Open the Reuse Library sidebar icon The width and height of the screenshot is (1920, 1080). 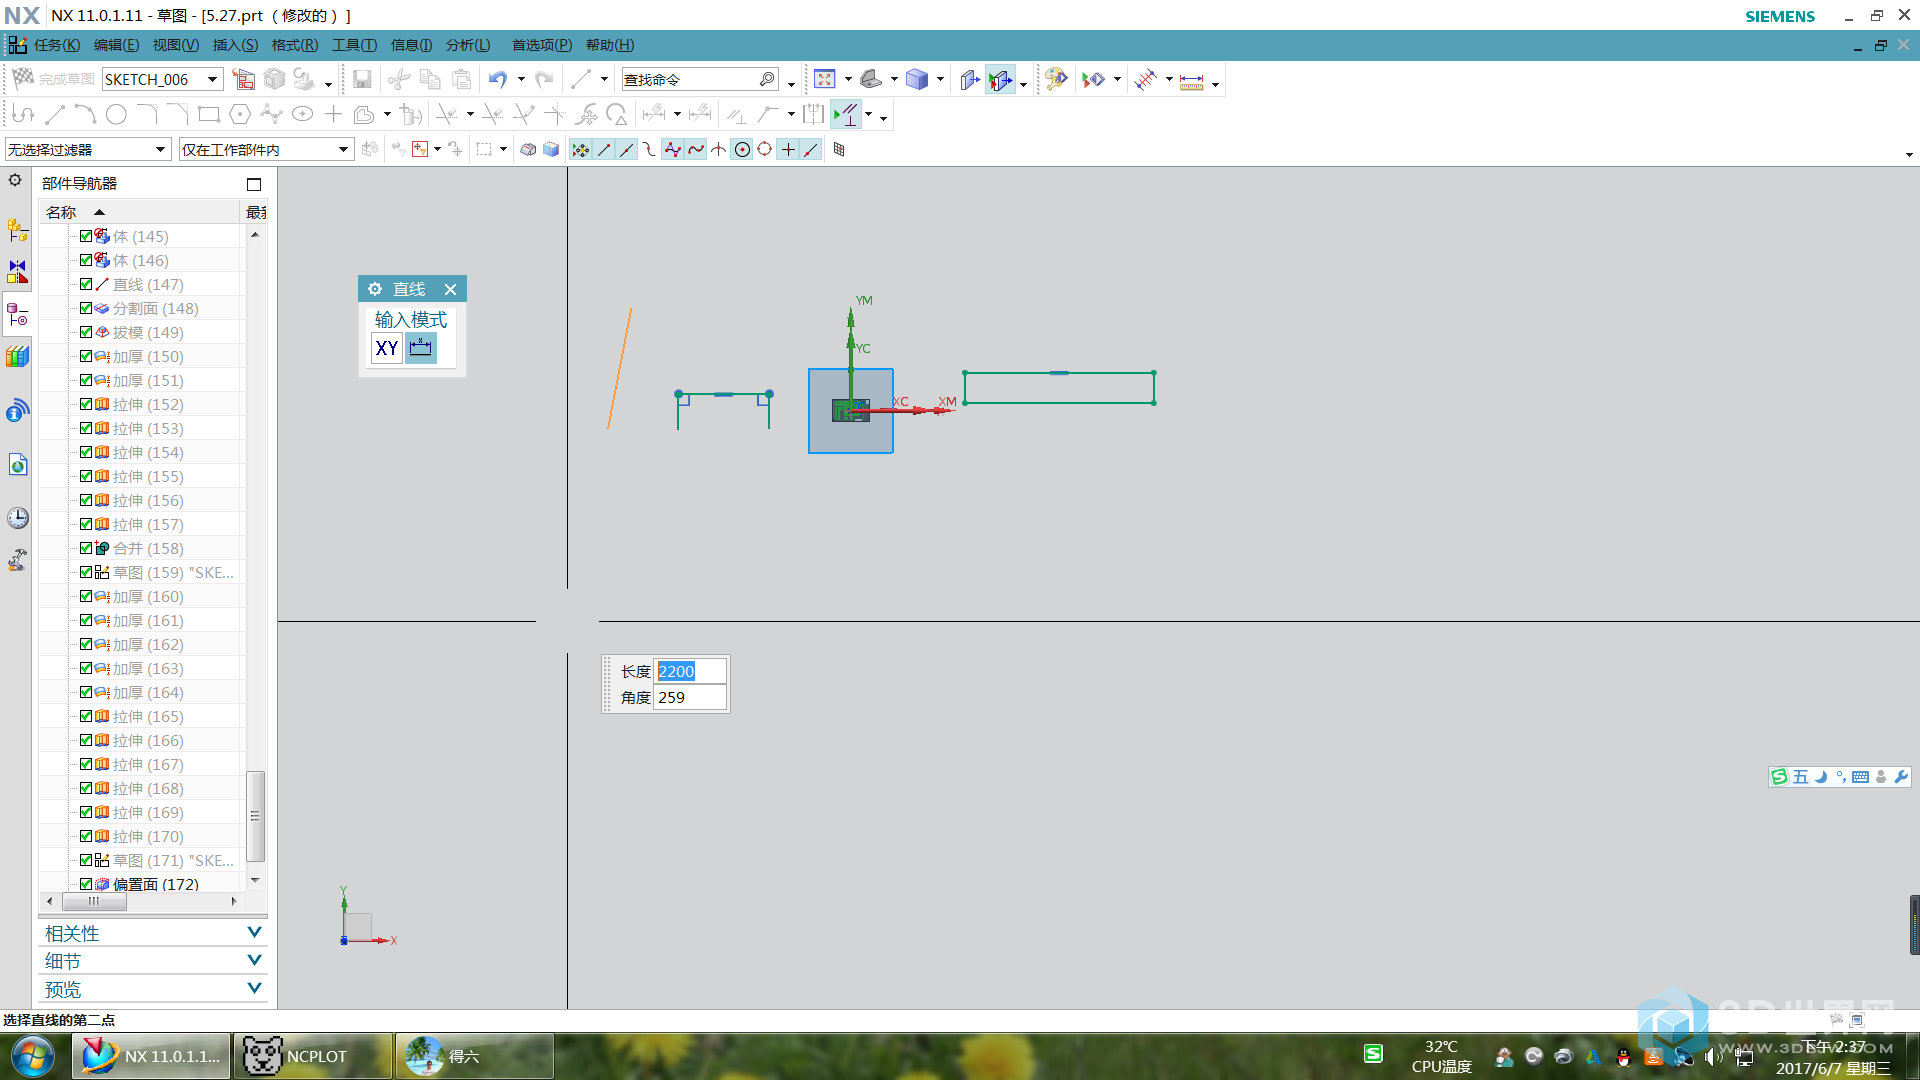click(x=17, y=356)
